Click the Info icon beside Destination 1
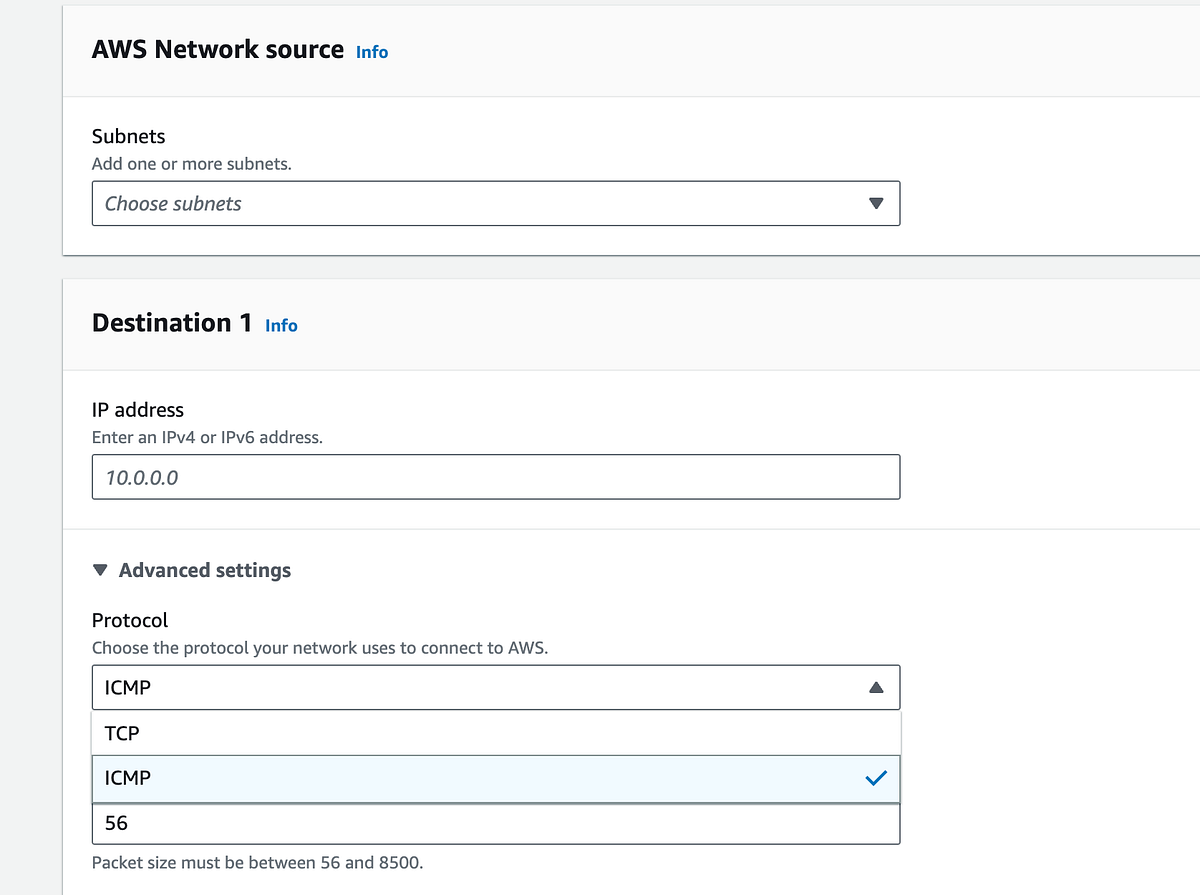Image resolution: width=1200 pixels, height=895 pixels. (281, 325)
